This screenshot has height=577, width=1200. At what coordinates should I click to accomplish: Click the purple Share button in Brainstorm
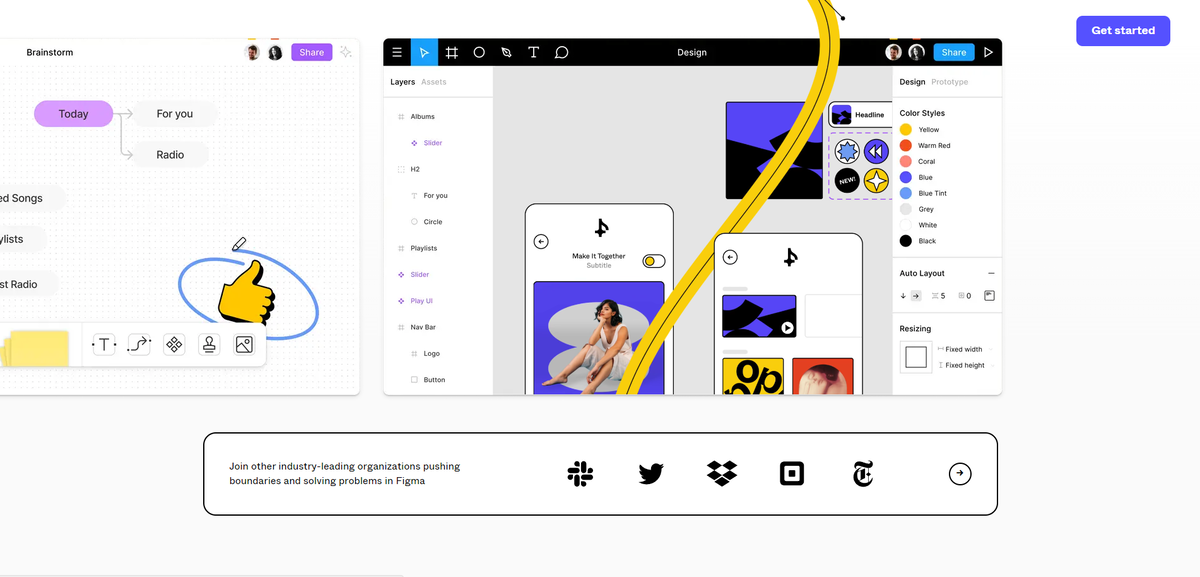(x=312, y=52)
